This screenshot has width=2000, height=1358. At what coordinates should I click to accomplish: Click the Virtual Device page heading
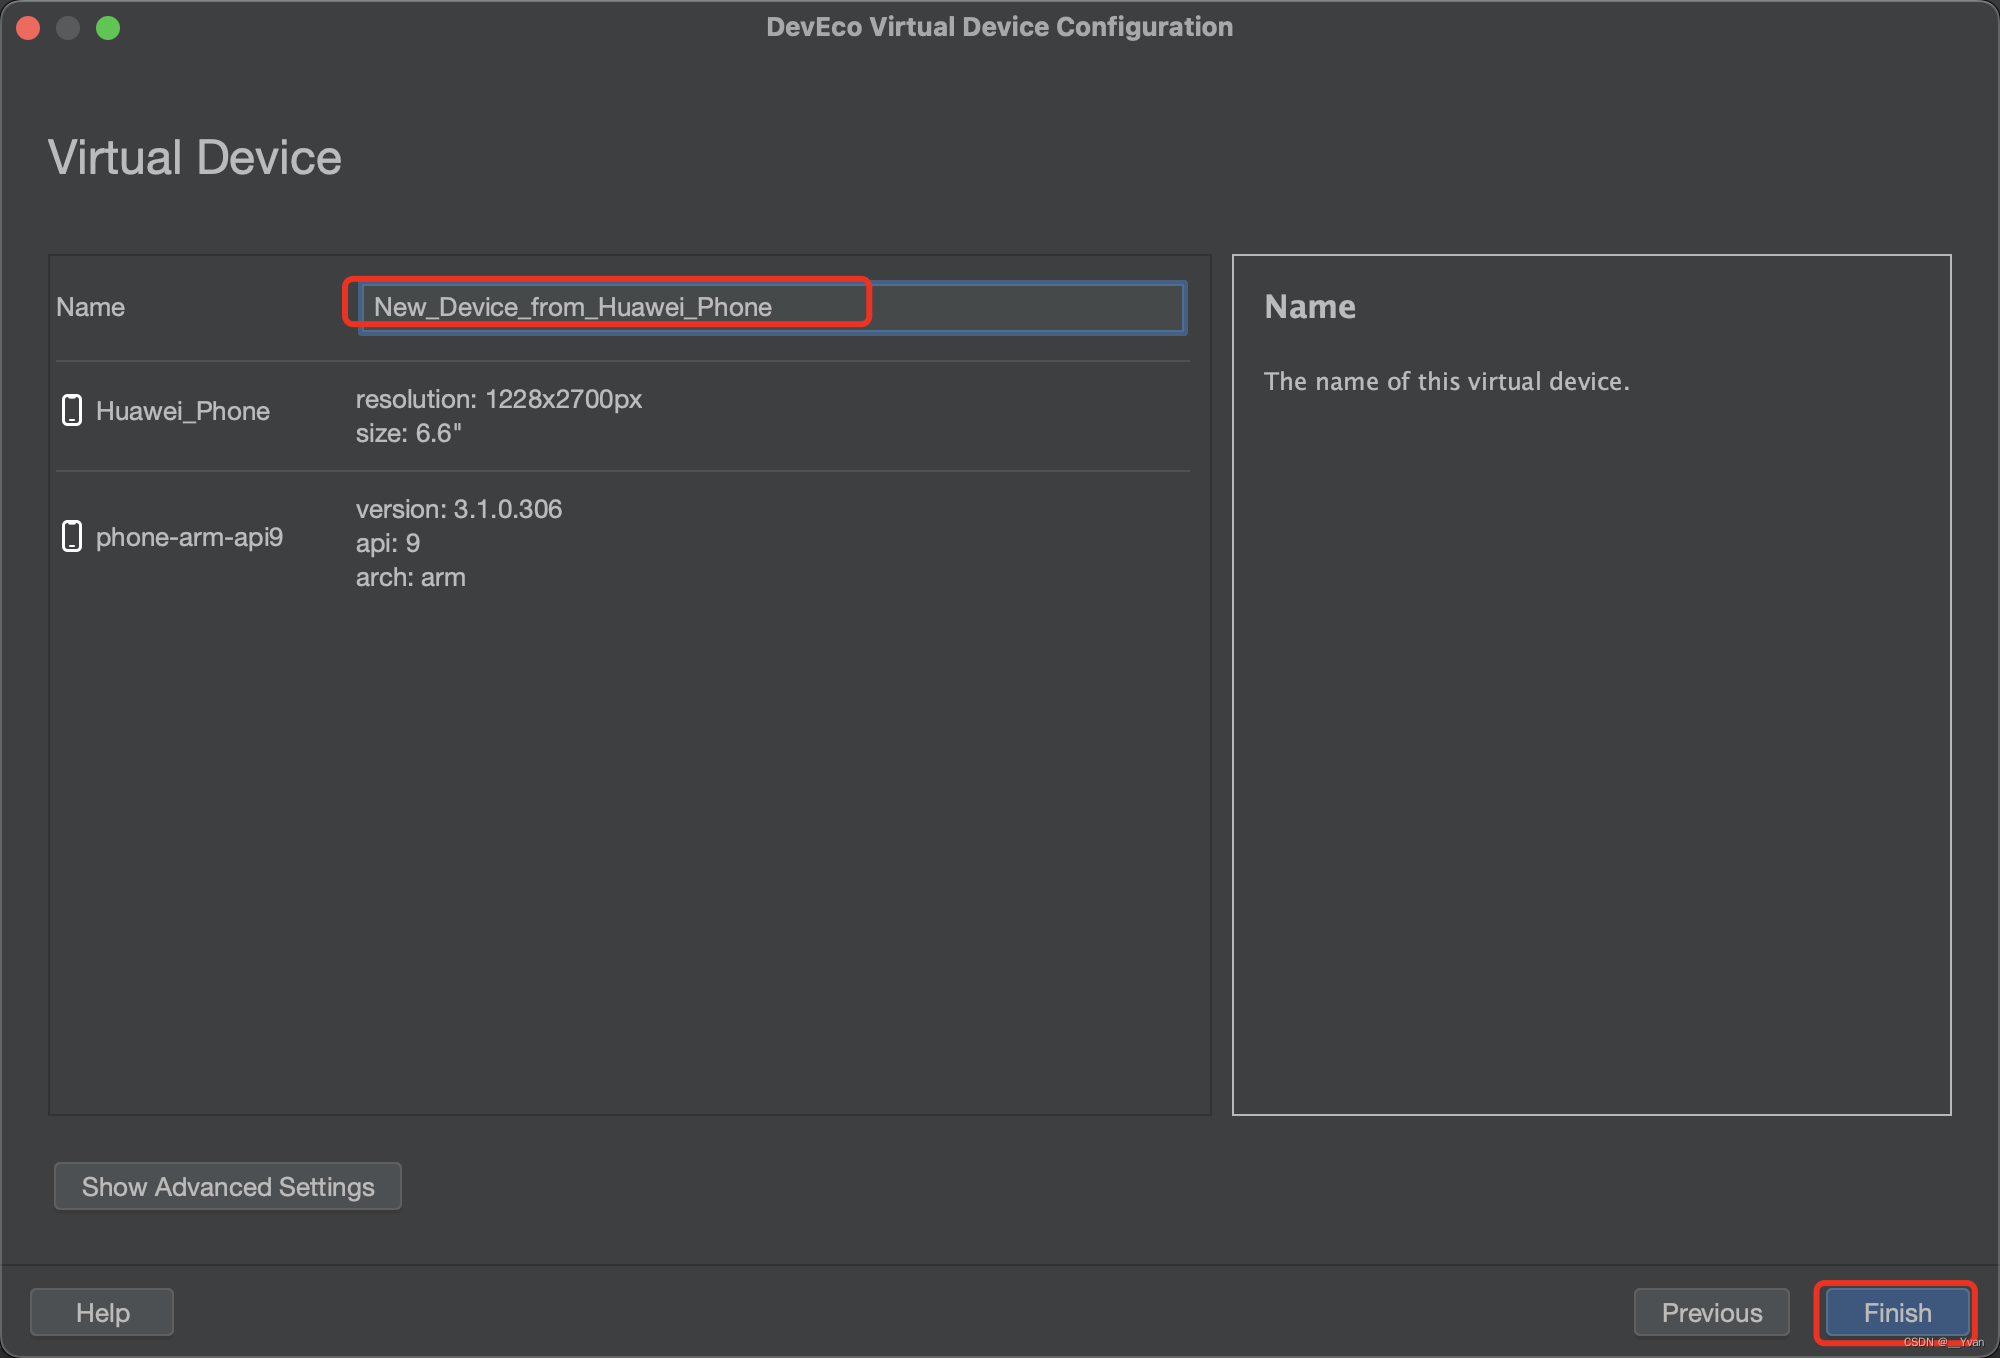coord(195,158)
